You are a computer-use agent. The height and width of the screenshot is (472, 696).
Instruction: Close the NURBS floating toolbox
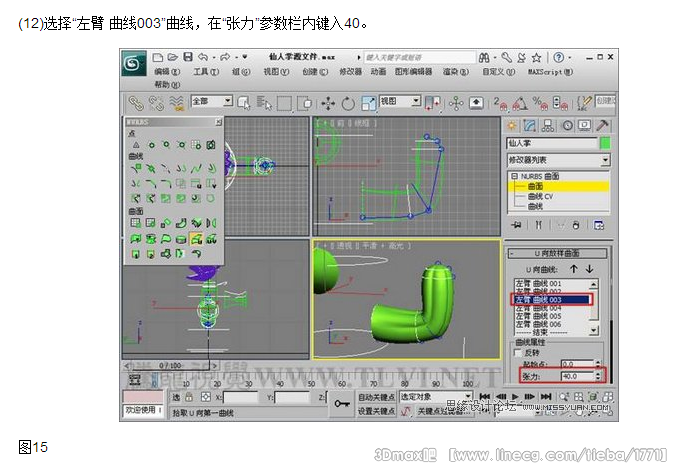point(218,122)
